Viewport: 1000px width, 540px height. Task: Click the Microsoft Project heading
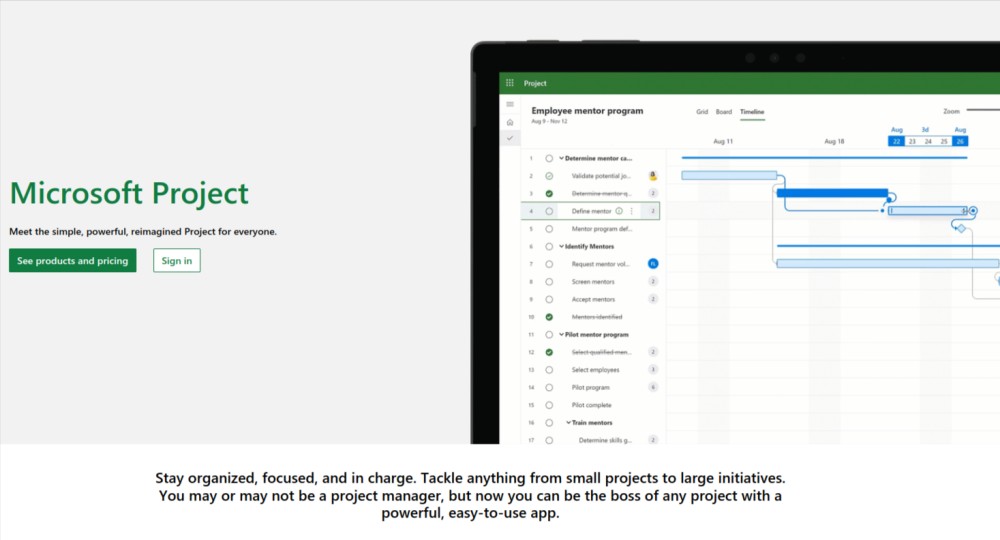(129, 193)
